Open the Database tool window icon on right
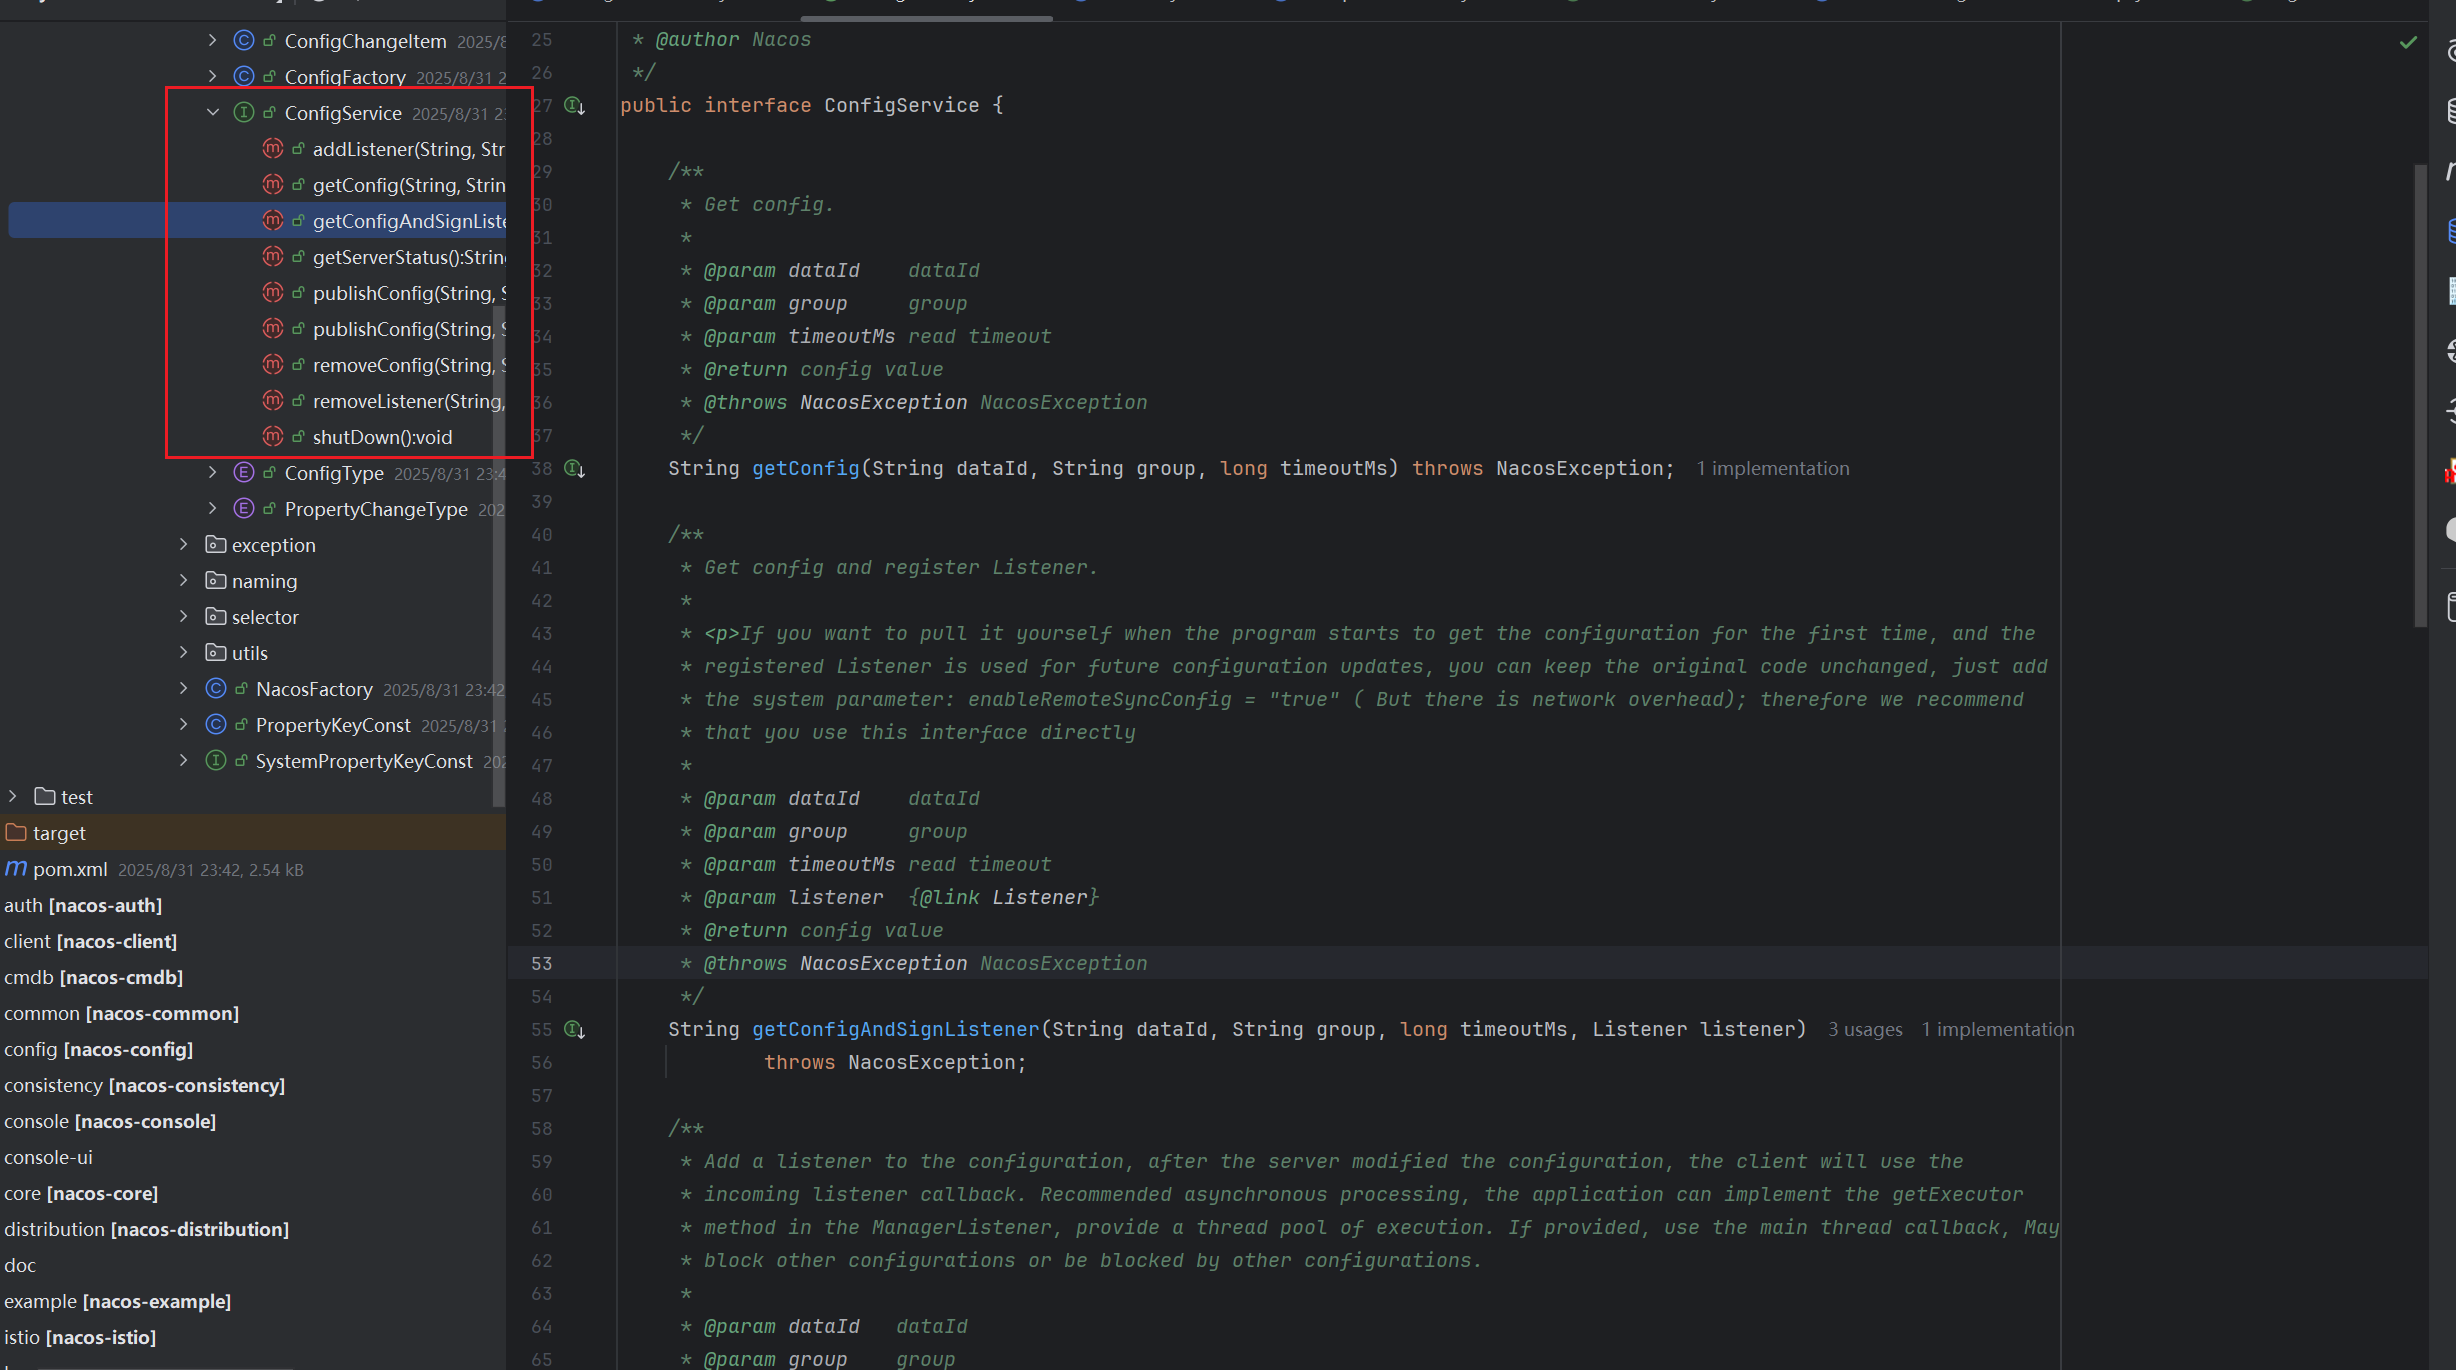 coord(2450,110)
